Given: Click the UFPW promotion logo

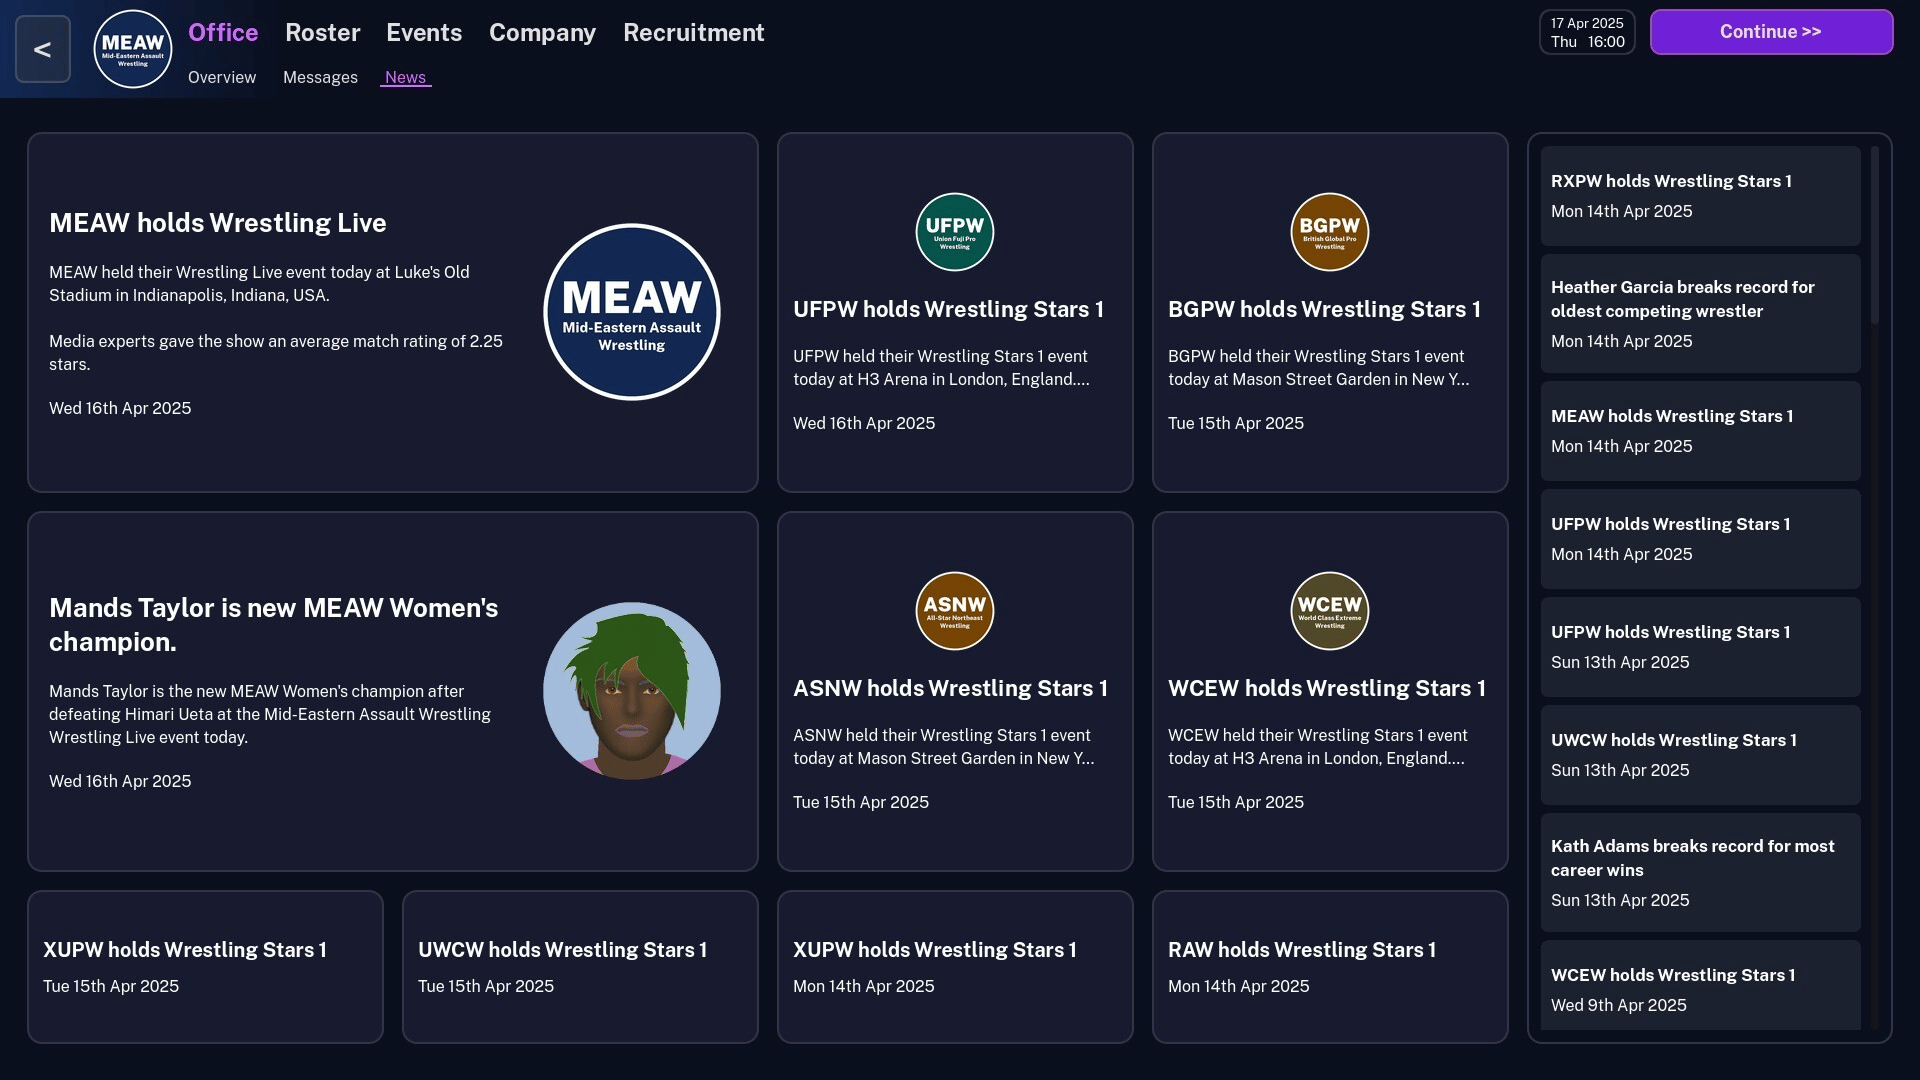Looking at the screenshot, I should (x=954, y=232).
